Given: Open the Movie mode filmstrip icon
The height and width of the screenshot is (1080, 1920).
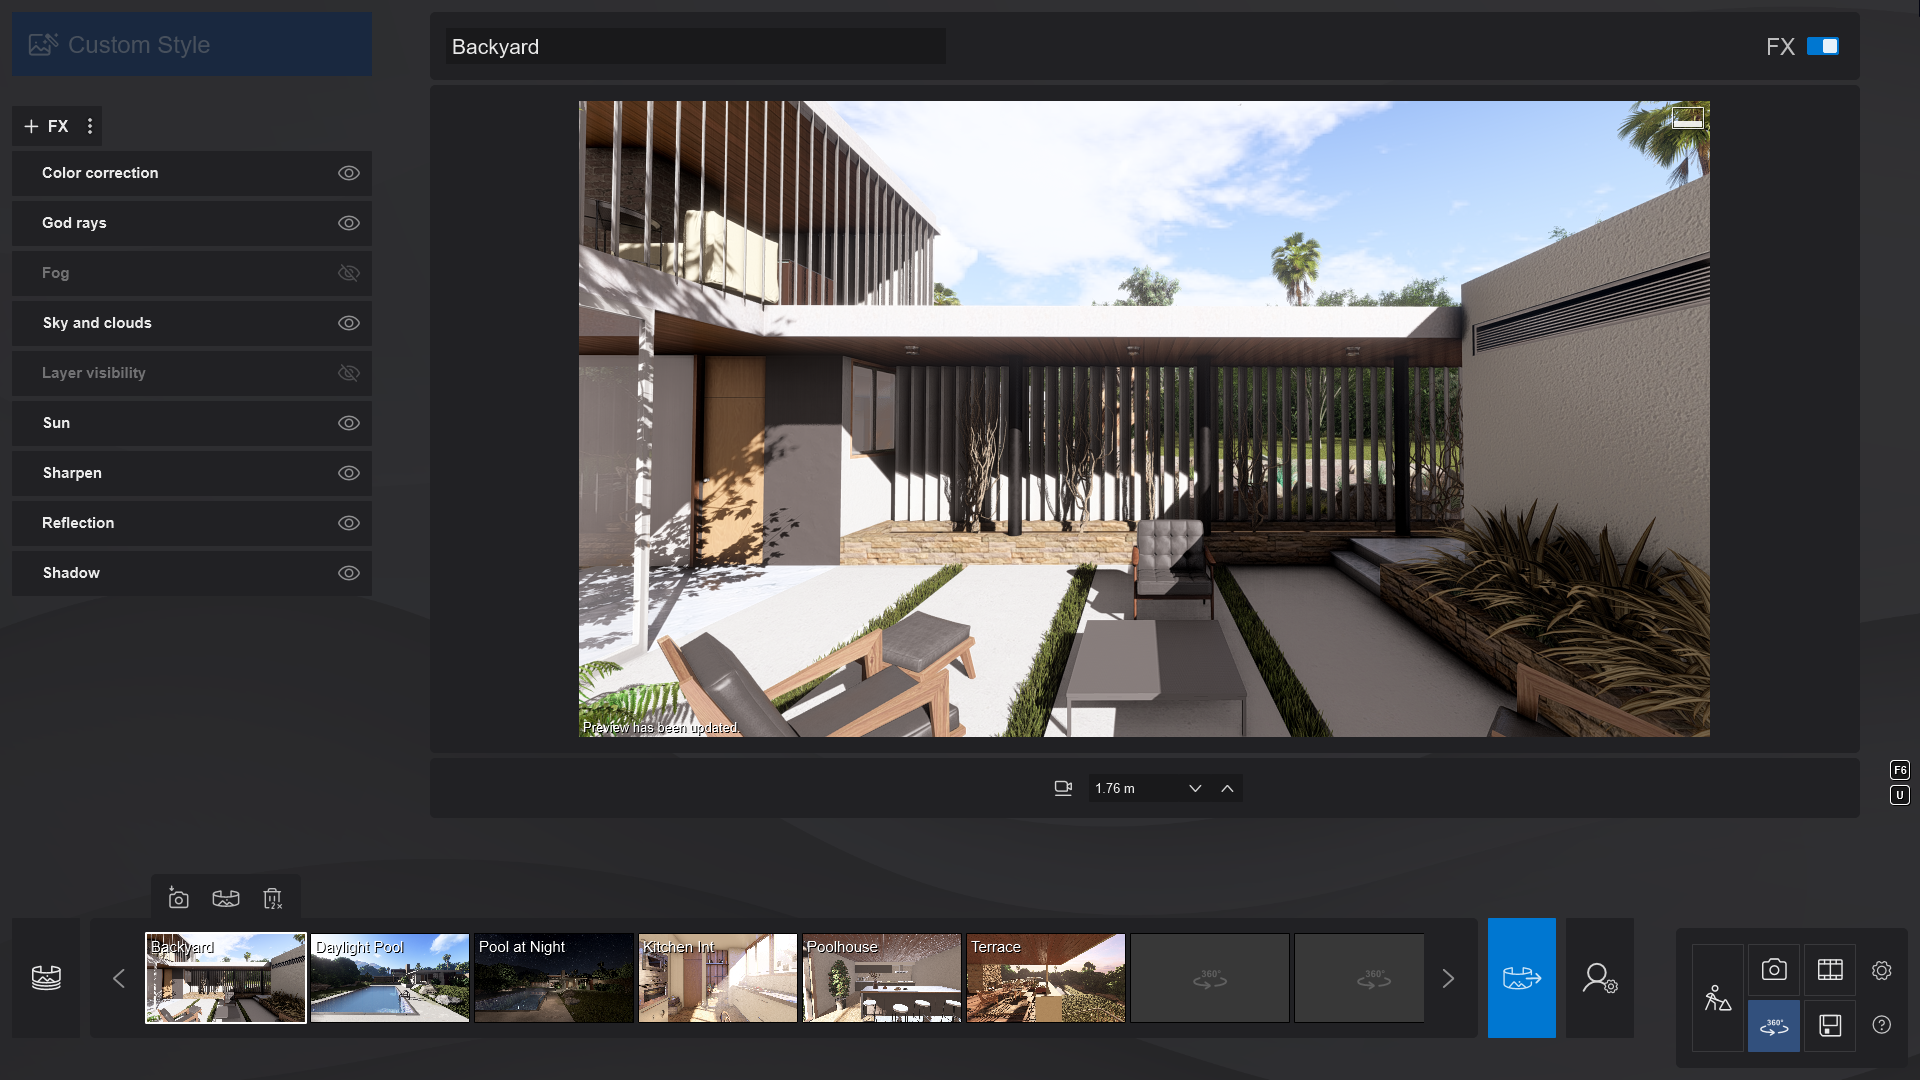Looking at the screenshot, I should pyautogui.click(x=1829, y=969).
